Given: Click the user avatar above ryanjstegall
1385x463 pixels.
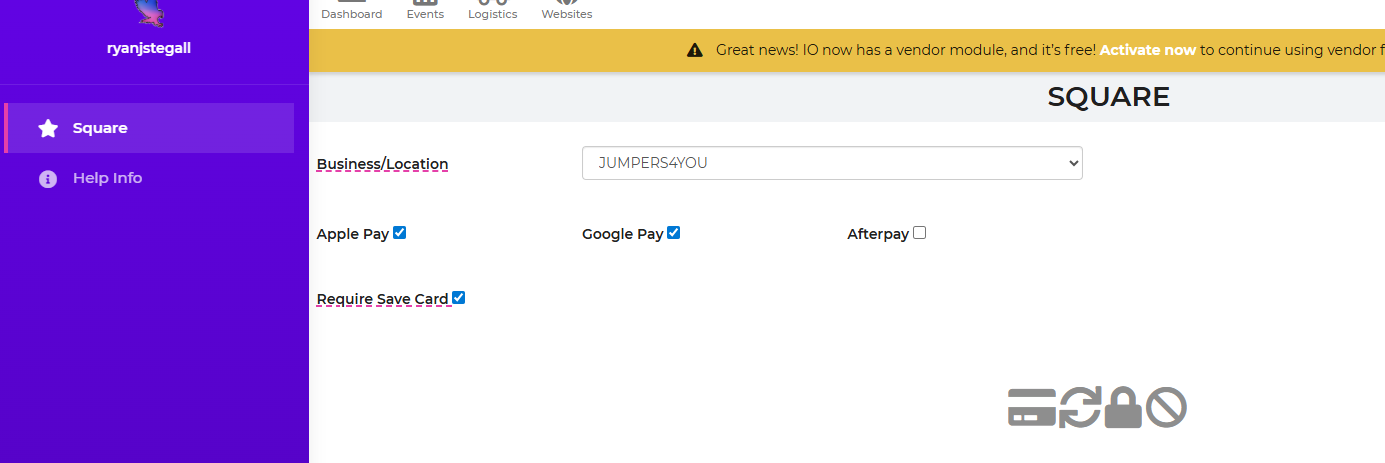Looking at the screenshot, I should click(149, 12).
